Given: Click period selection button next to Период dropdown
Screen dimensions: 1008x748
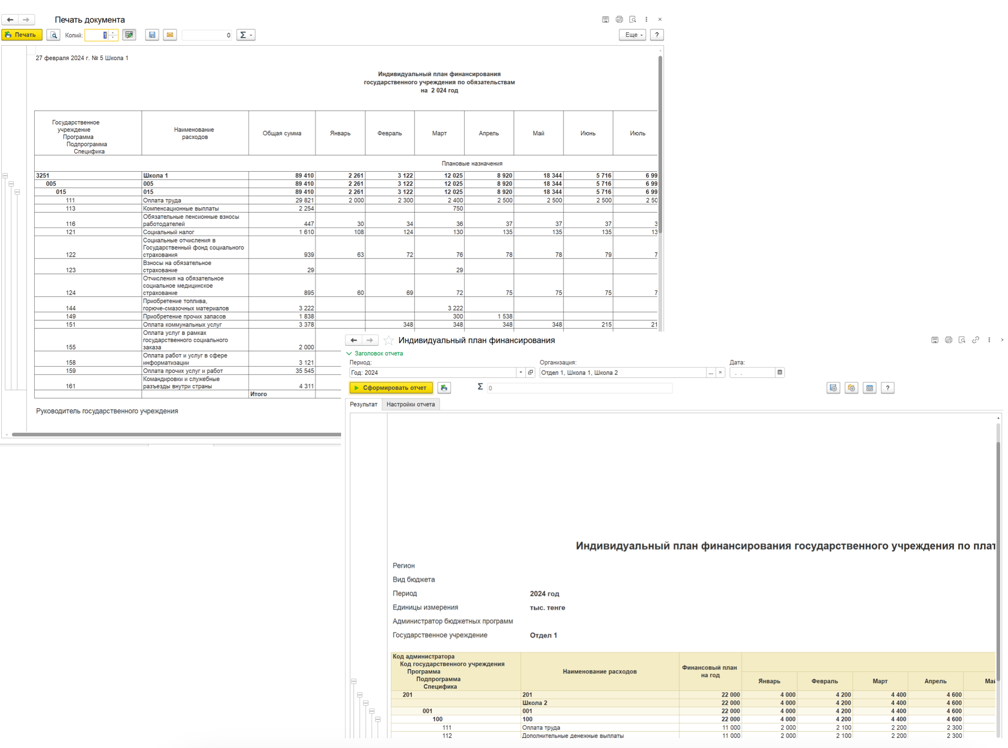Looking at the screenshot, I should pyautogui.click(x=530, y=373).
